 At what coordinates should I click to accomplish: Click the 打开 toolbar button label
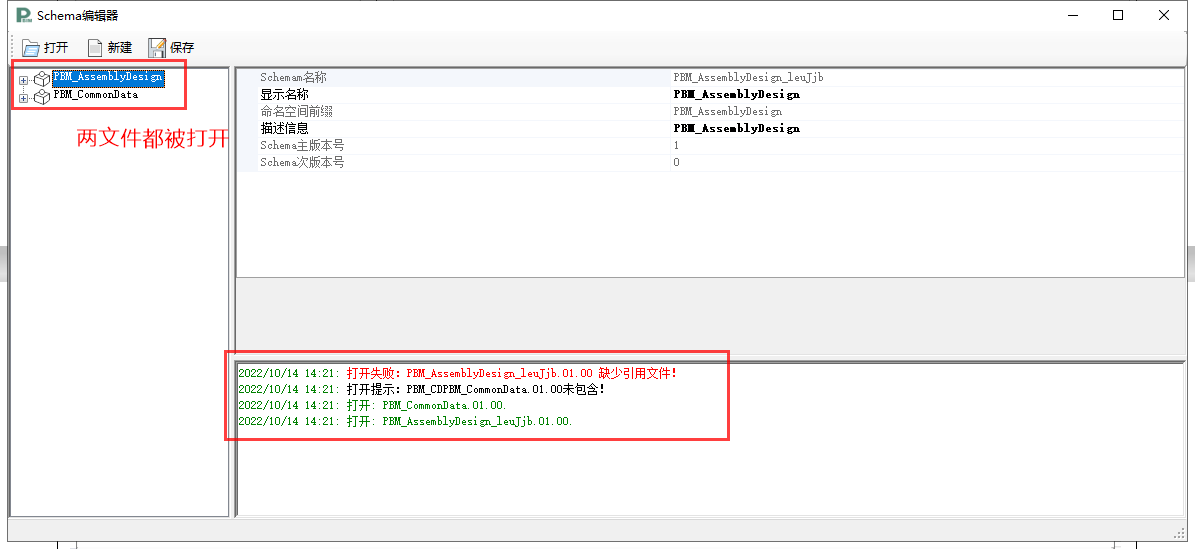(x=56, y=47)
